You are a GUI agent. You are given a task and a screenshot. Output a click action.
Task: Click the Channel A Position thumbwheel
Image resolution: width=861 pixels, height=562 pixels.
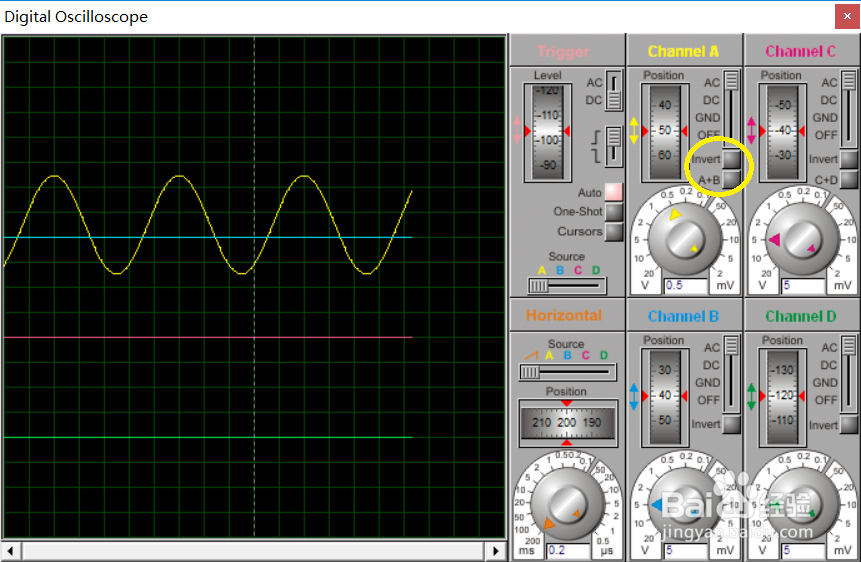(x=665, y=132)
